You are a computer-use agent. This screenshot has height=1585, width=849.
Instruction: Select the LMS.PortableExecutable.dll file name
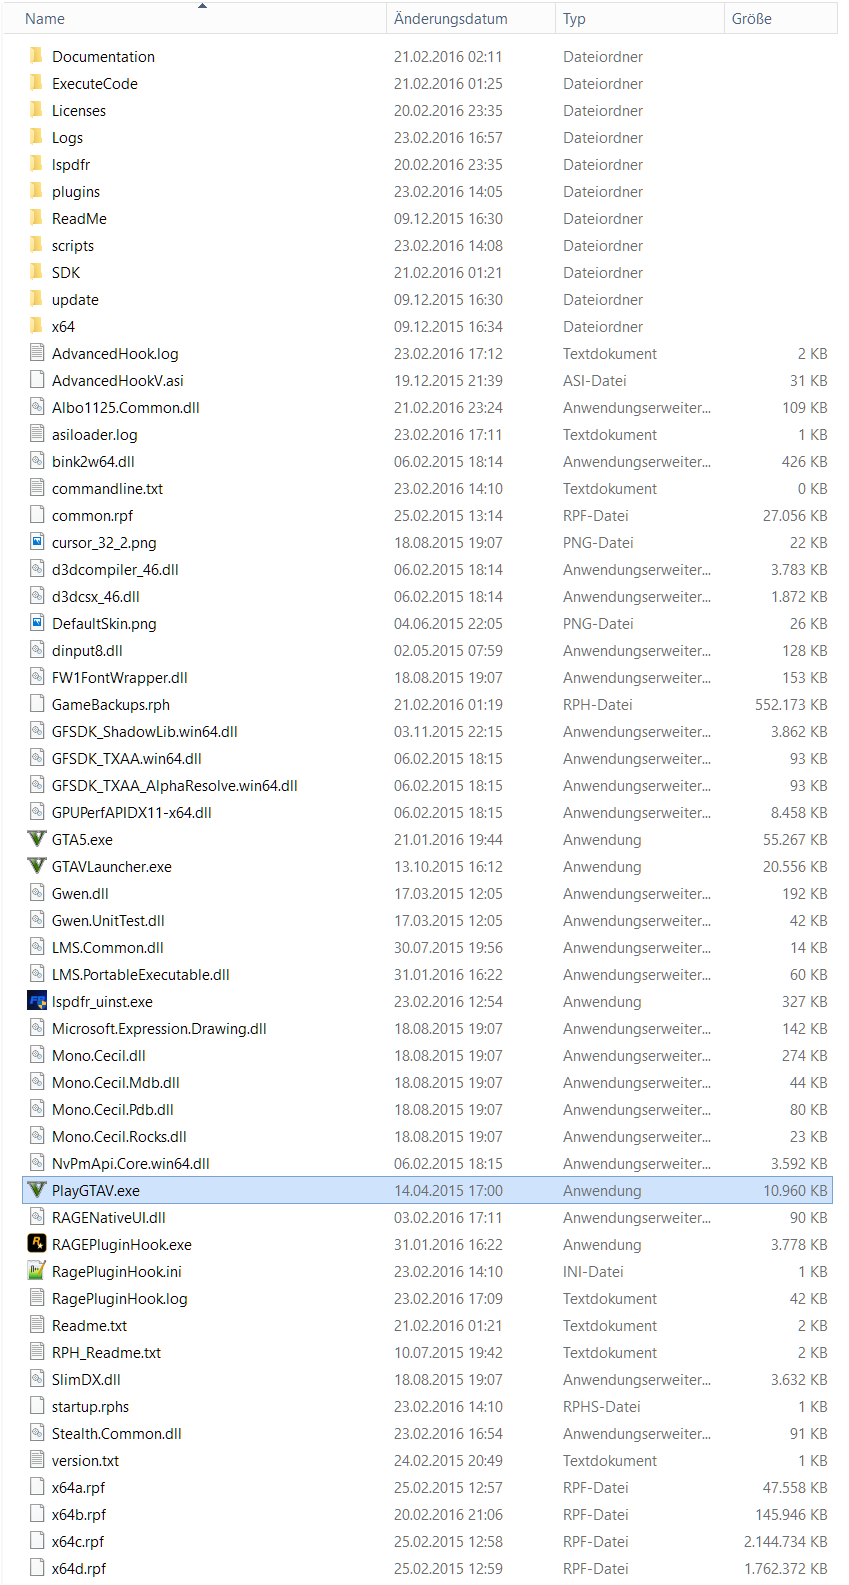point(141,975)
